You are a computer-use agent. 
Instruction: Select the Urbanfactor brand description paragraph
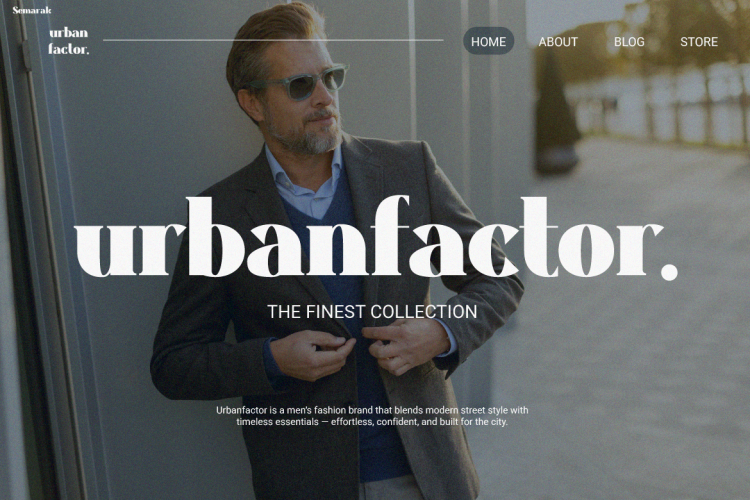tap(372, 416)
